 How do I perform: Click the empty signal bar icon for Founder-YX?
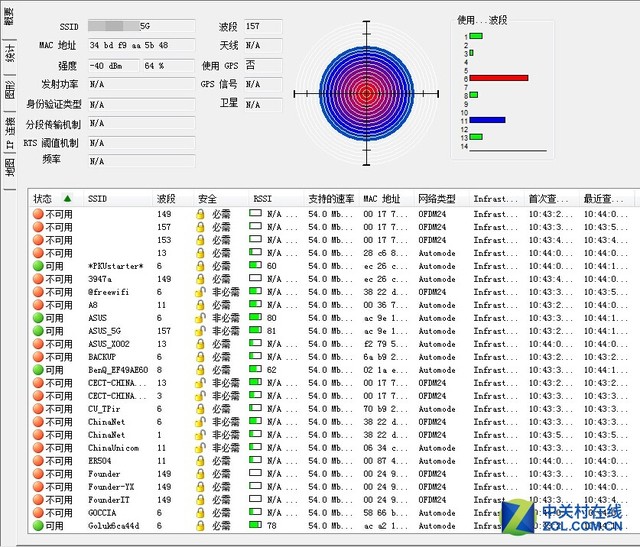pyautogui.click(x=256, y=486)
